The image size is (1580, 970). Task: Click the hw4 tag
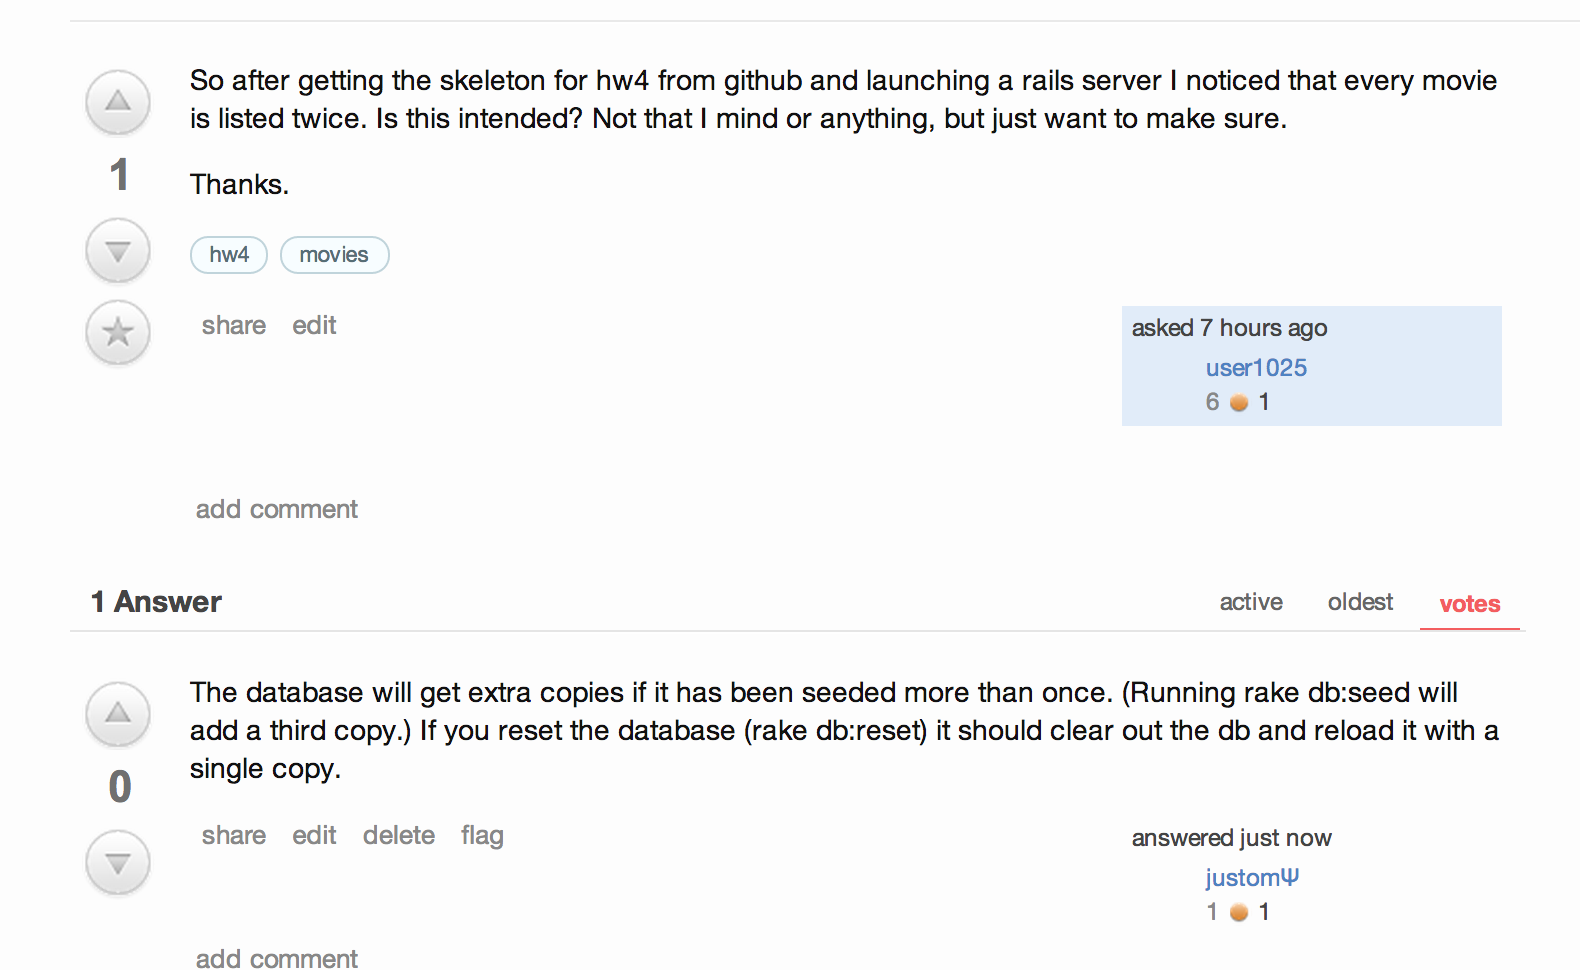(229, 255)
